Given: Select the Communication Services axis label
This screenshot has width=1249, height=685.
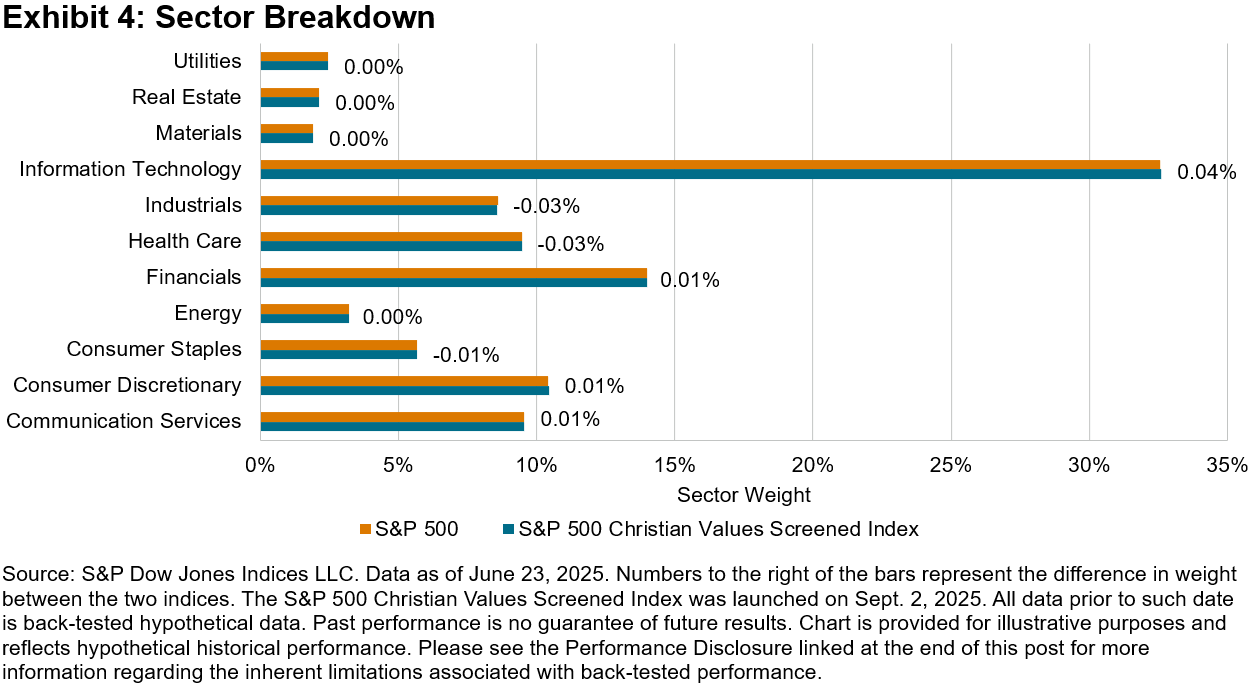Looking at the screenshot, I should tap(124, 421).
